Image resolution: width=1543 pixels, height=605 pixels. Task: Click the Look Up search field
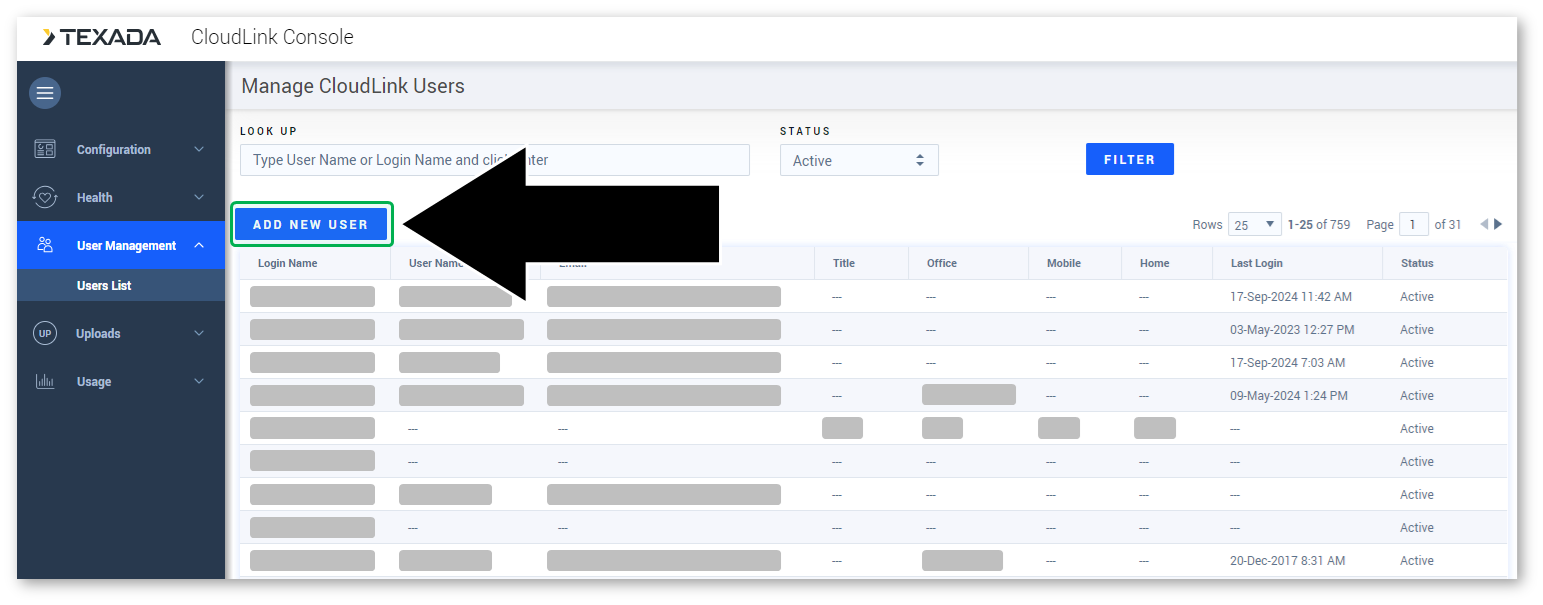pos(495,160)
